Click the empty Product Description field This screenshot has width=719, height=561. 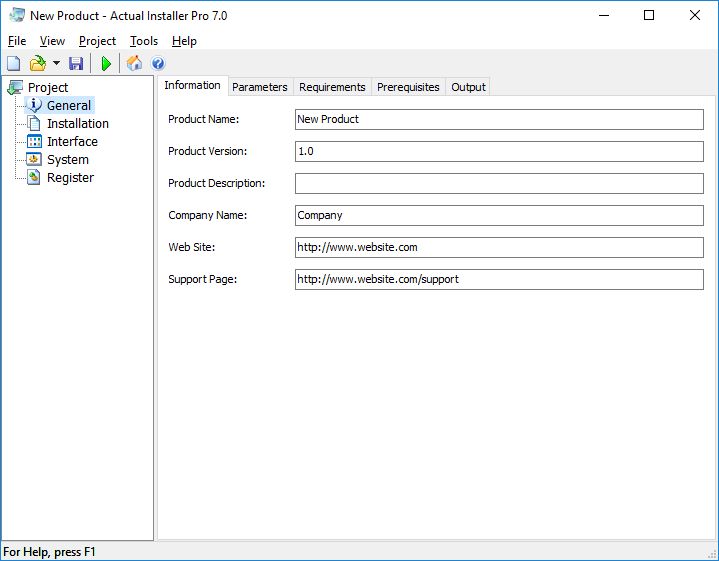(499, 183)
